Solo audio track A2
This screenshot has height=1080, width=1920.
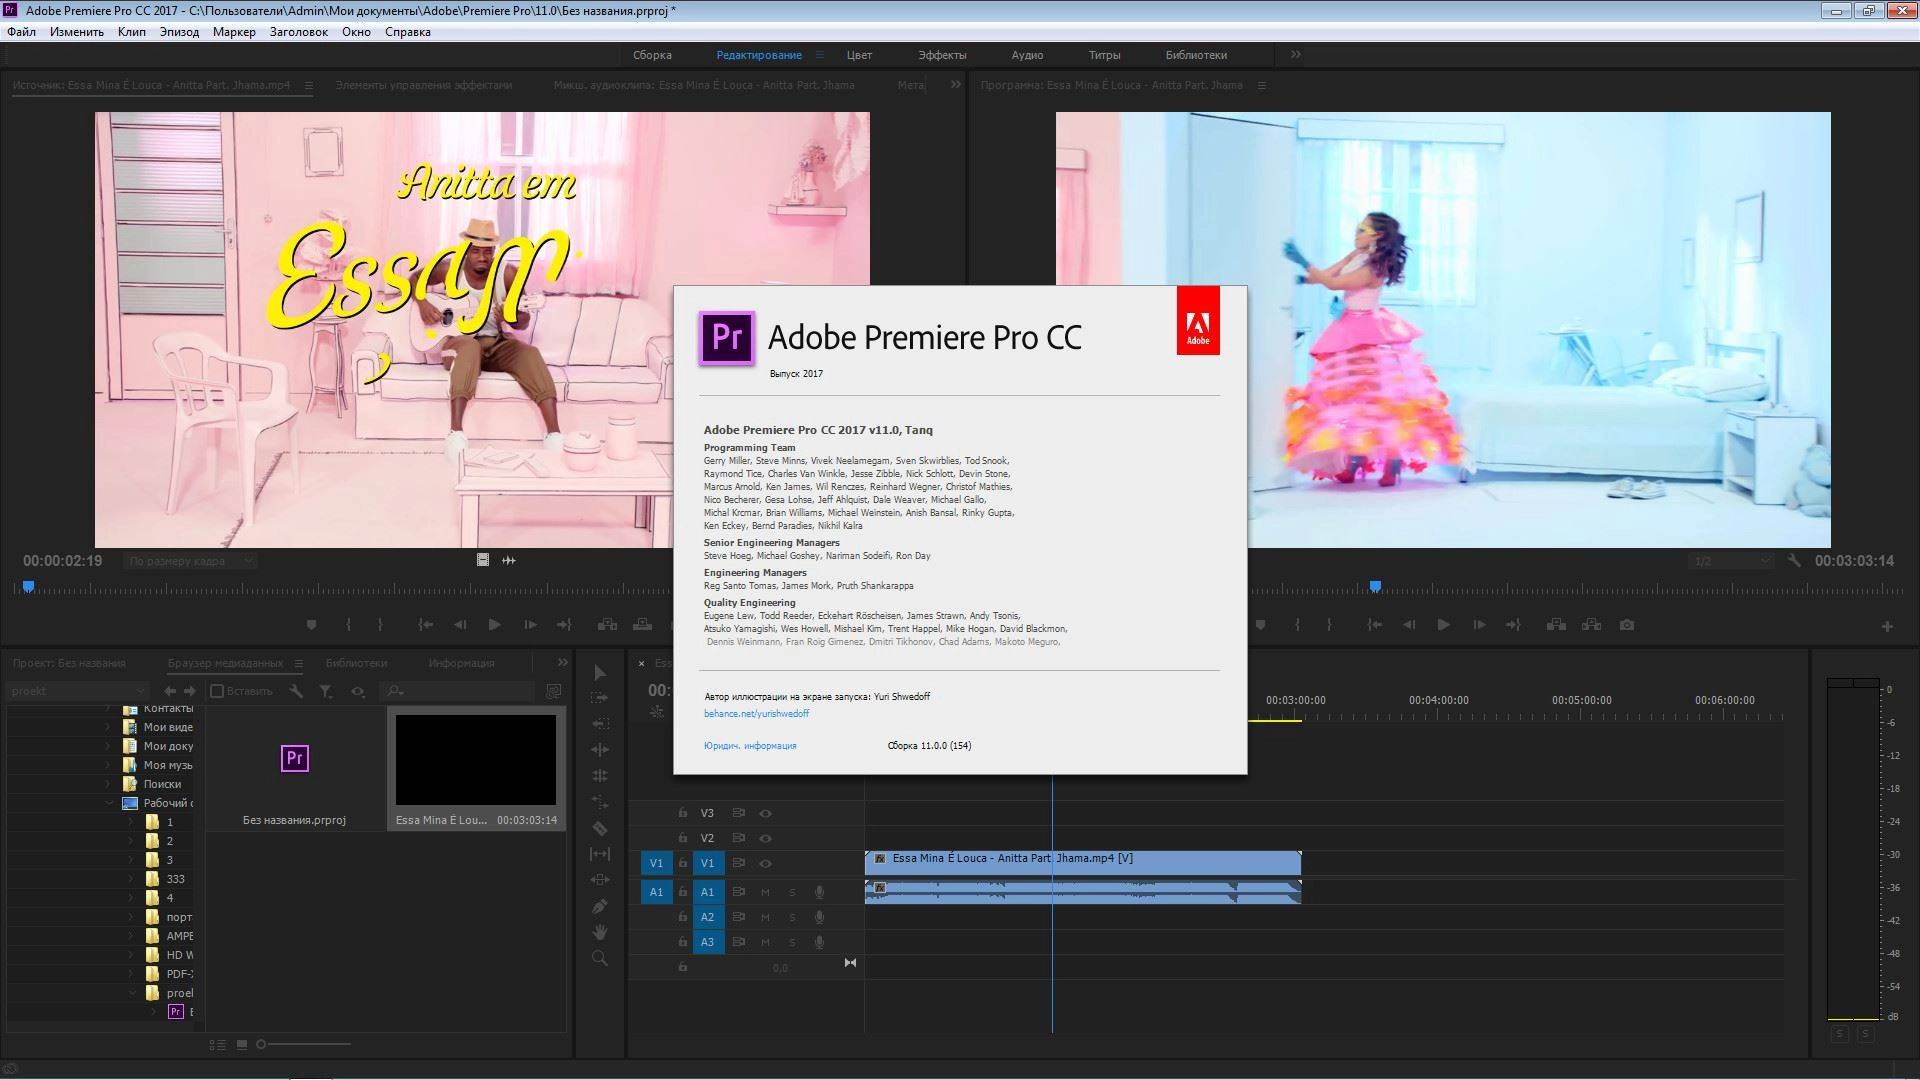(792, 917)
